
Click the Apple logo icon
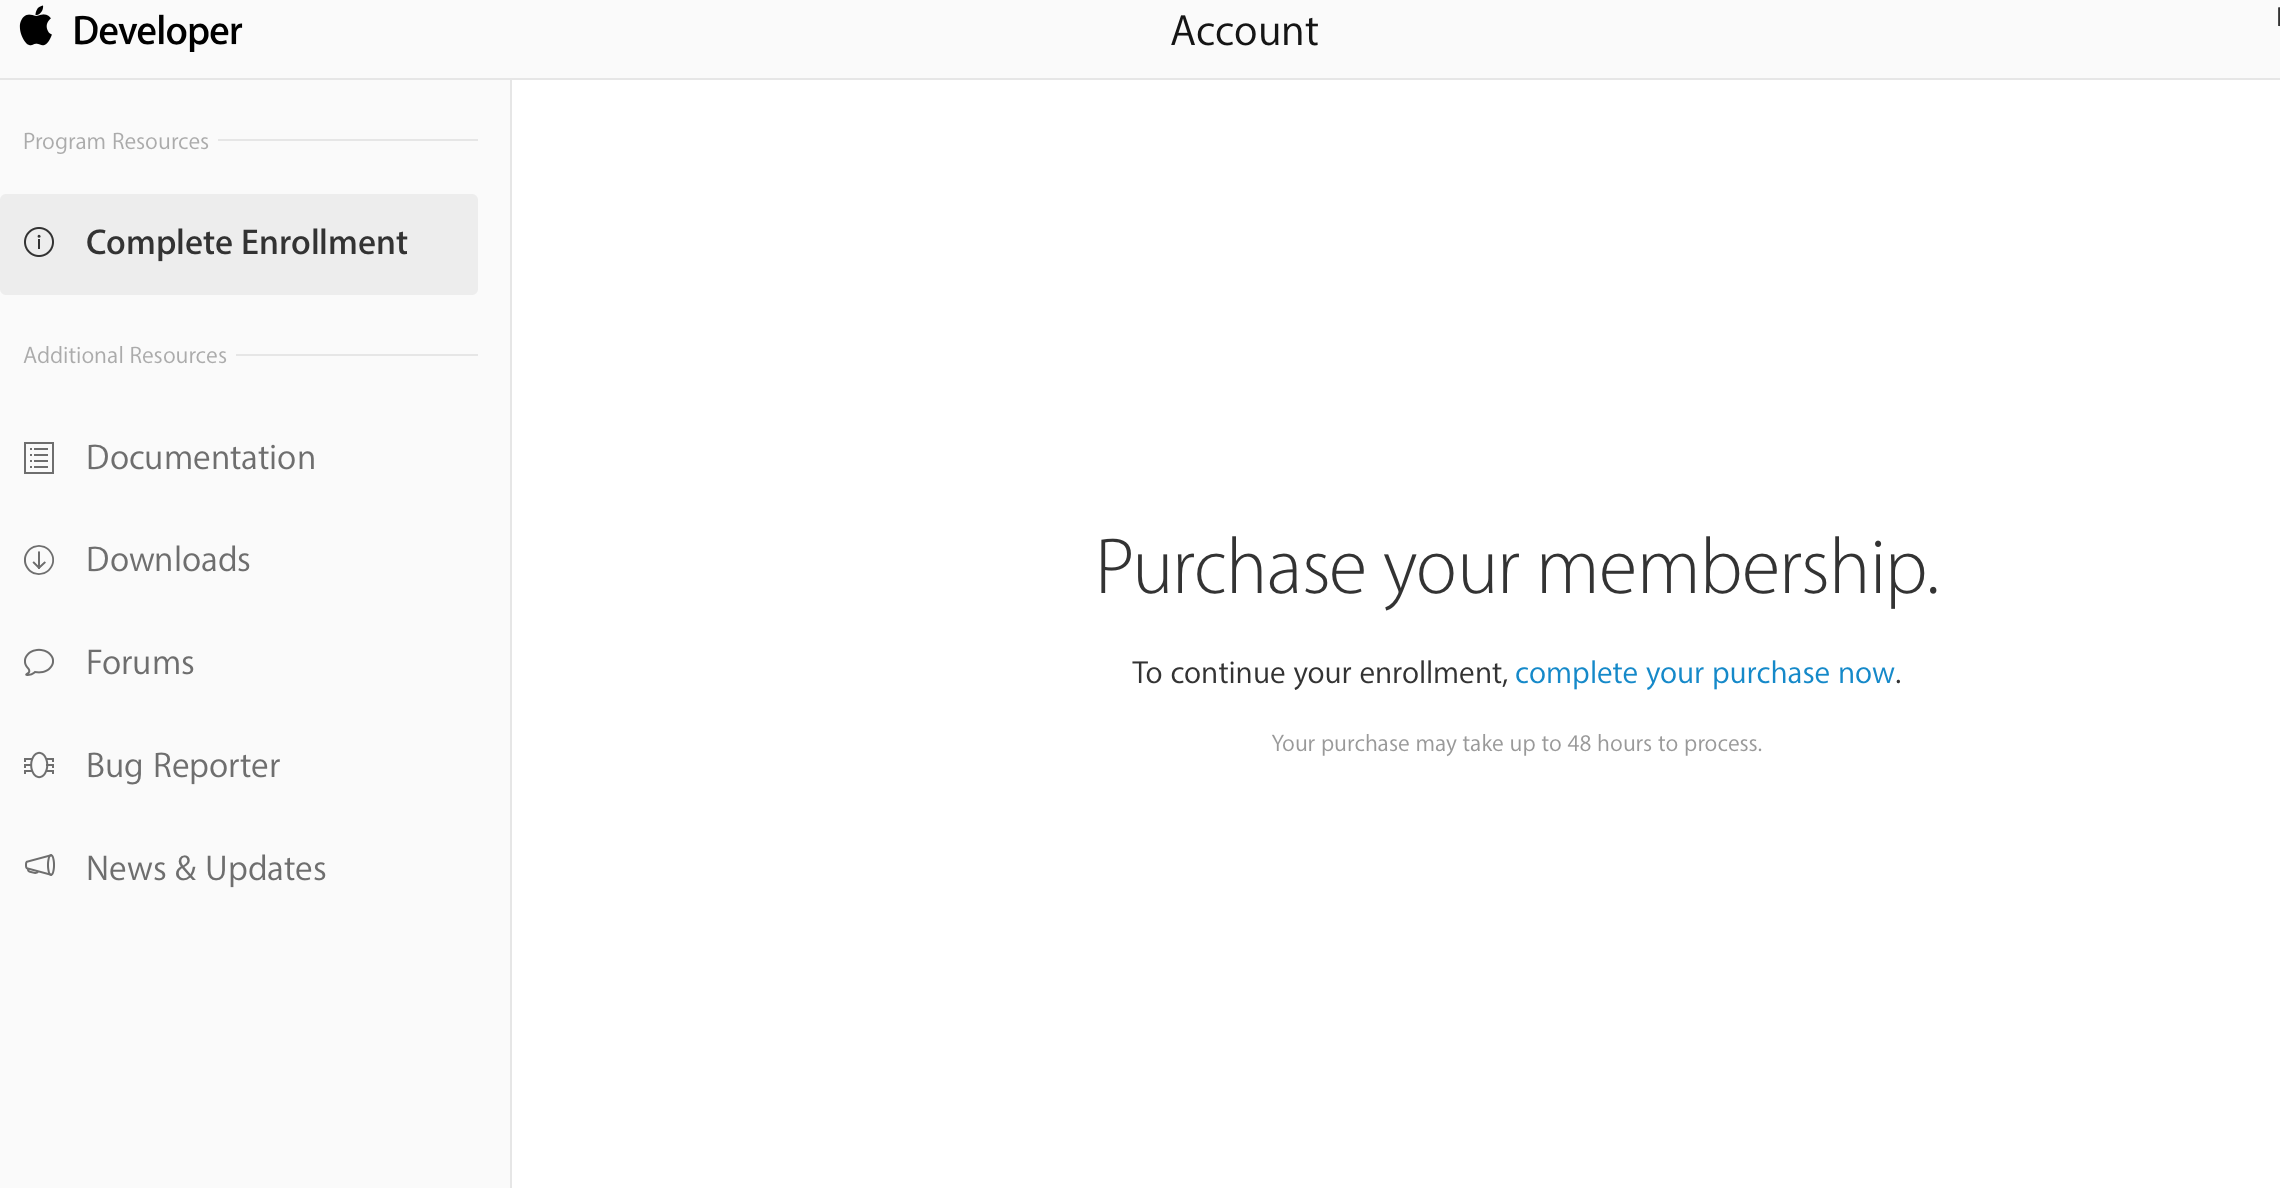[36, 27]
